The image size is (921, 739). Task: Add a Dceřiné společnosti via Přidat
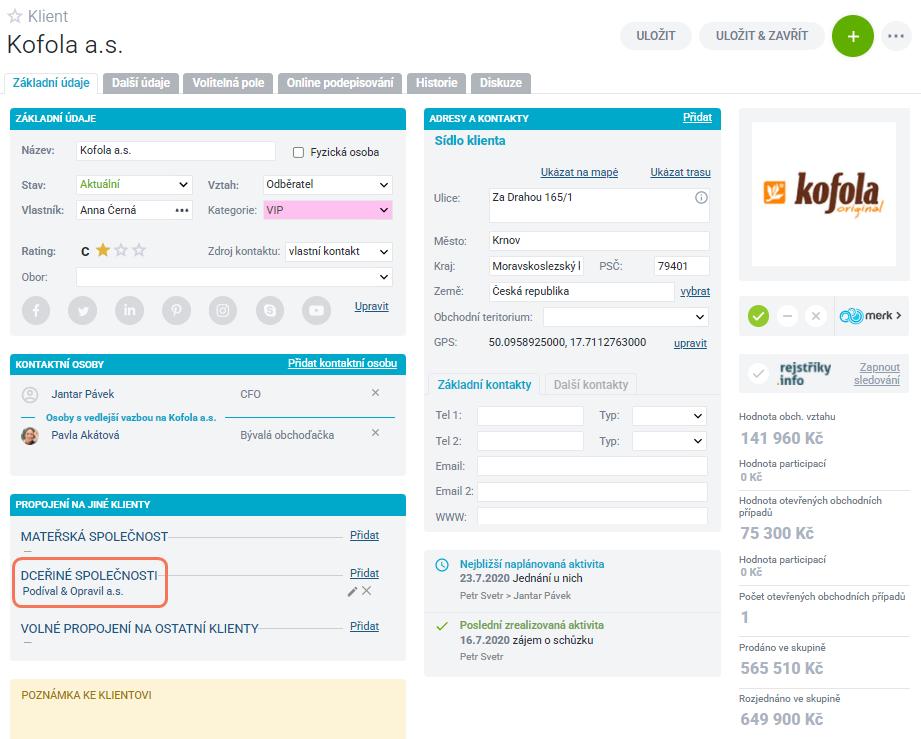pyautogui.click(x=364, y=573)
